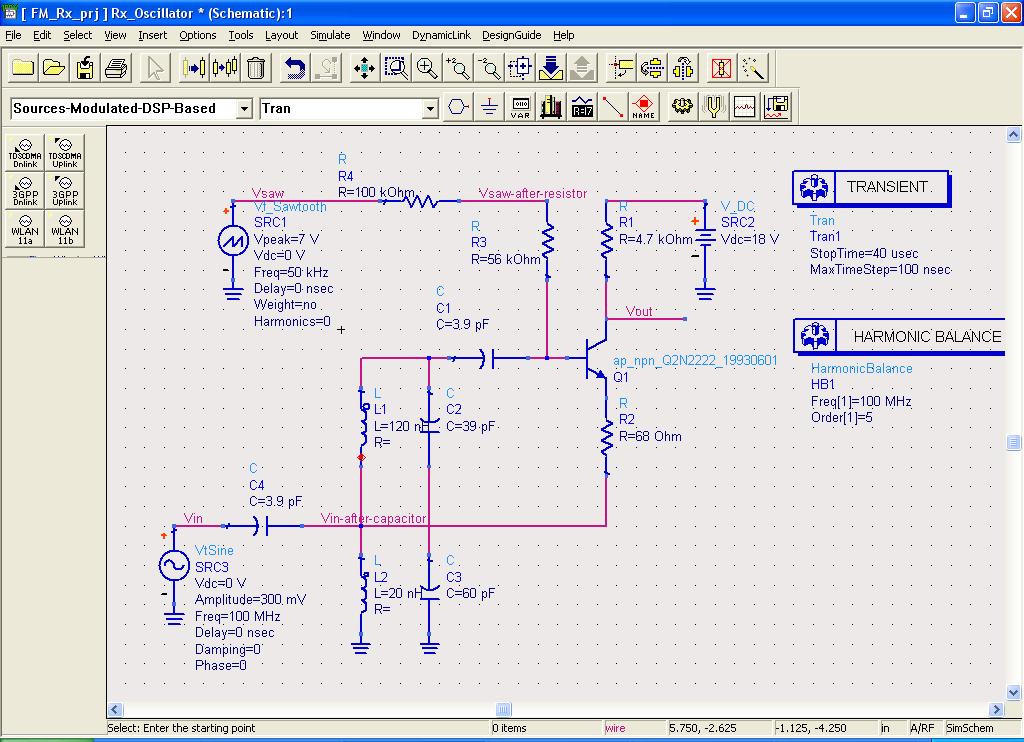Select the HARMONIC BALANCE controller block
Viewport: 1024px width, 742px height.
898,337
